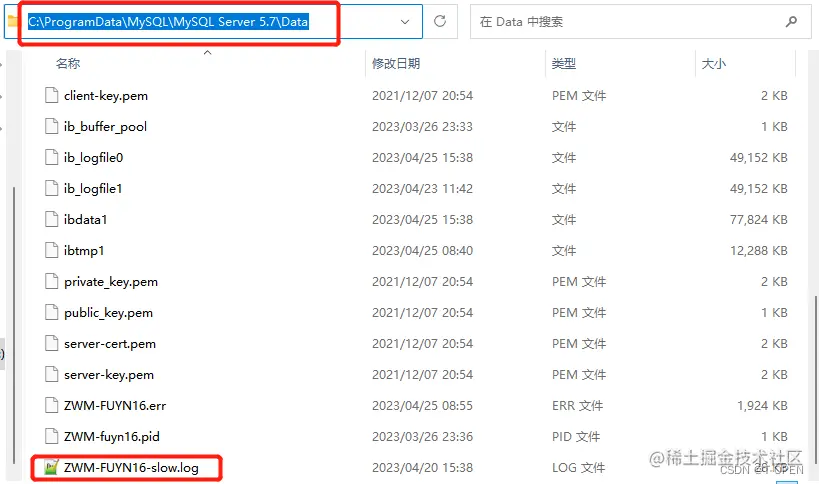Click the ib_logfile0 file icon
Viewport: 819px width, 484px height.
[x=51, y=157]
